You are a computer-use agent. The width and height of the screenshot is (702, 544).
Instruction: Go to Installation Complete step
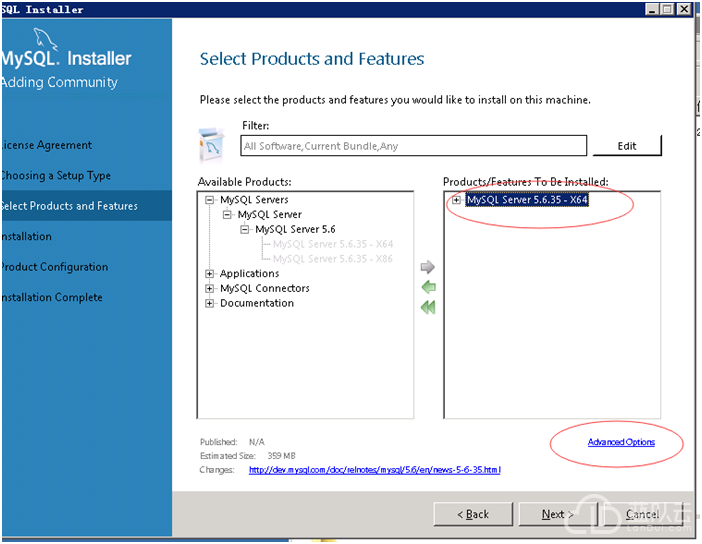[51, 297]
